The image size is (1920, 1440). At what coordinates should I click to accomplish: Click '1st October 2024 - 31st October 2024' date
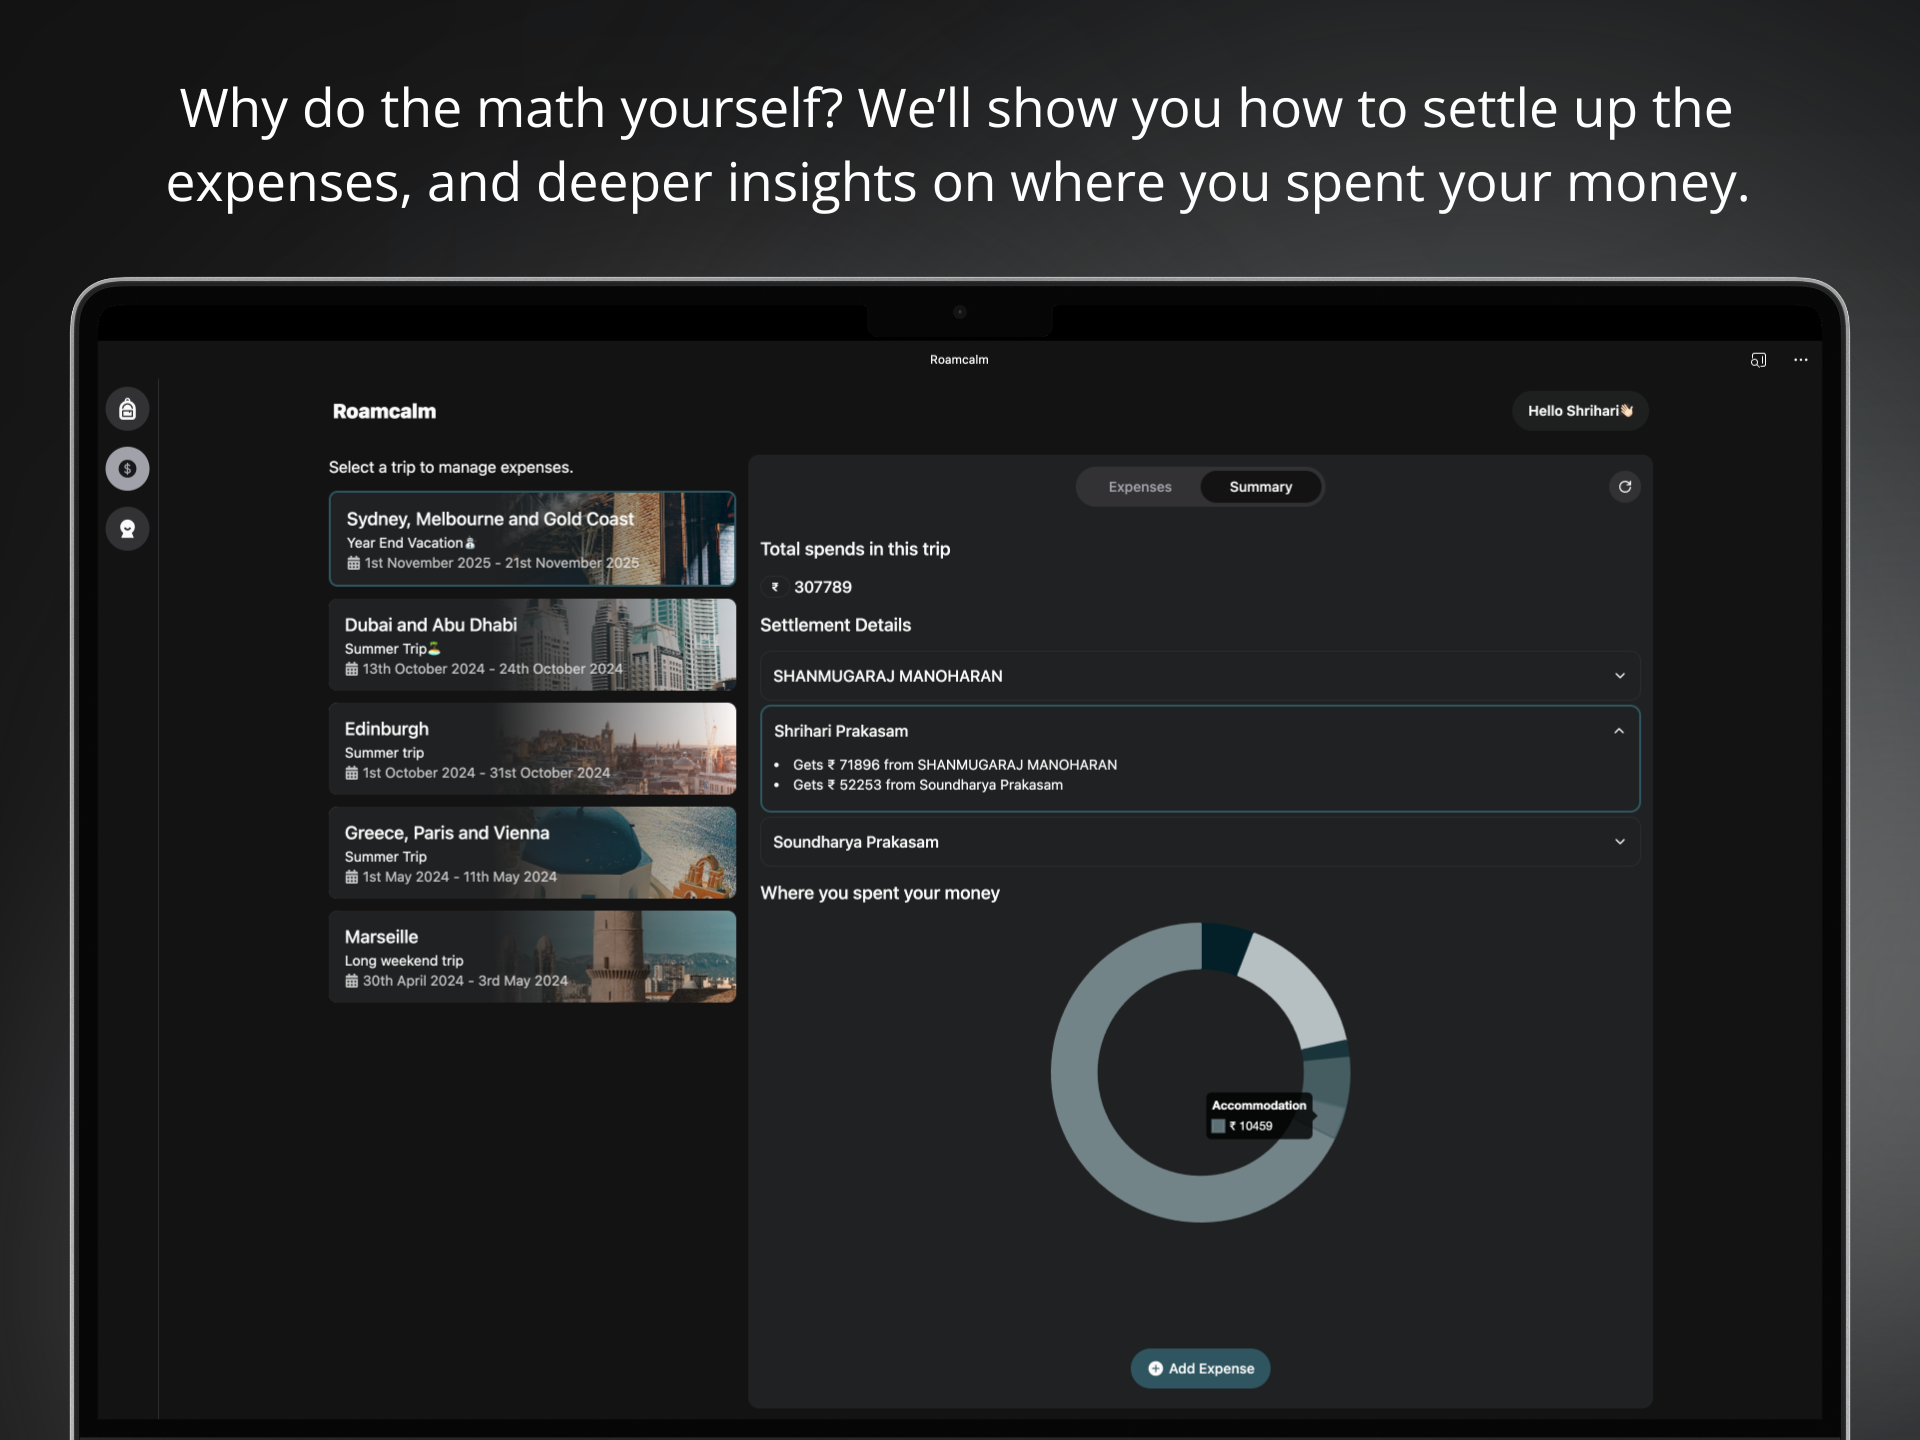click(486, 773)
